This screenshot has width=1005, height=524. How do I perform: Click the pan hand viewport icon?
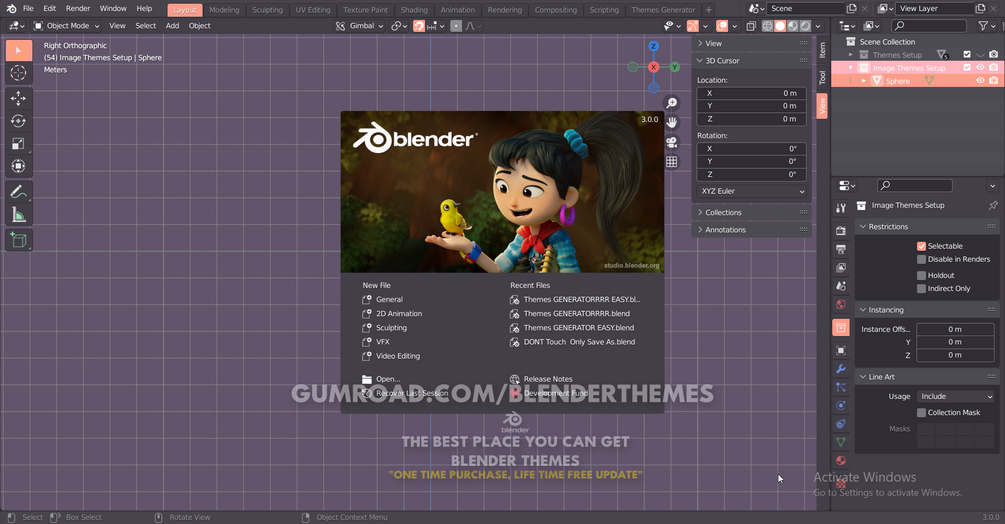click(x=671, y=122)
